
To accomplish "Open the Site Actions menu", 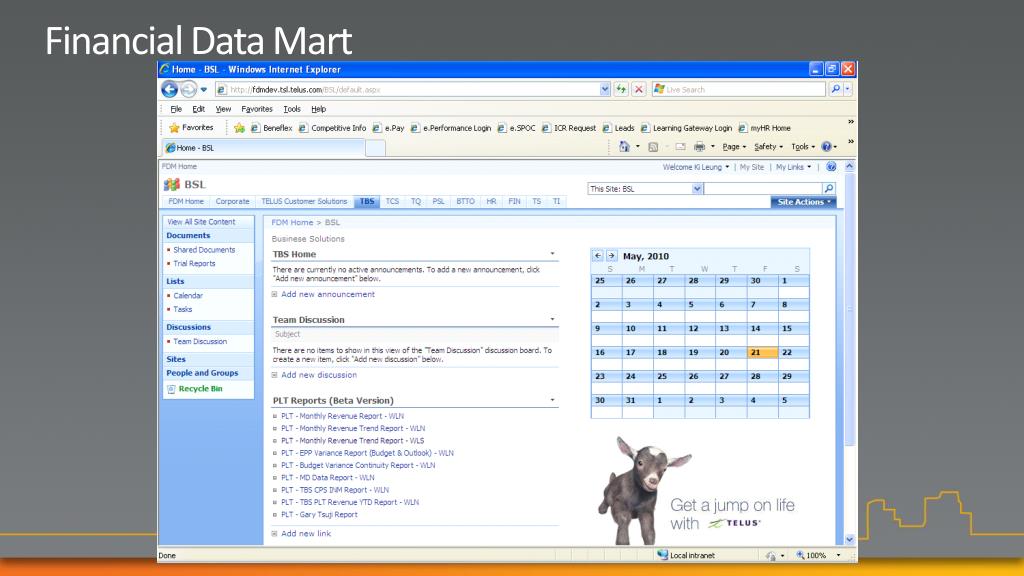I will 803,202.
